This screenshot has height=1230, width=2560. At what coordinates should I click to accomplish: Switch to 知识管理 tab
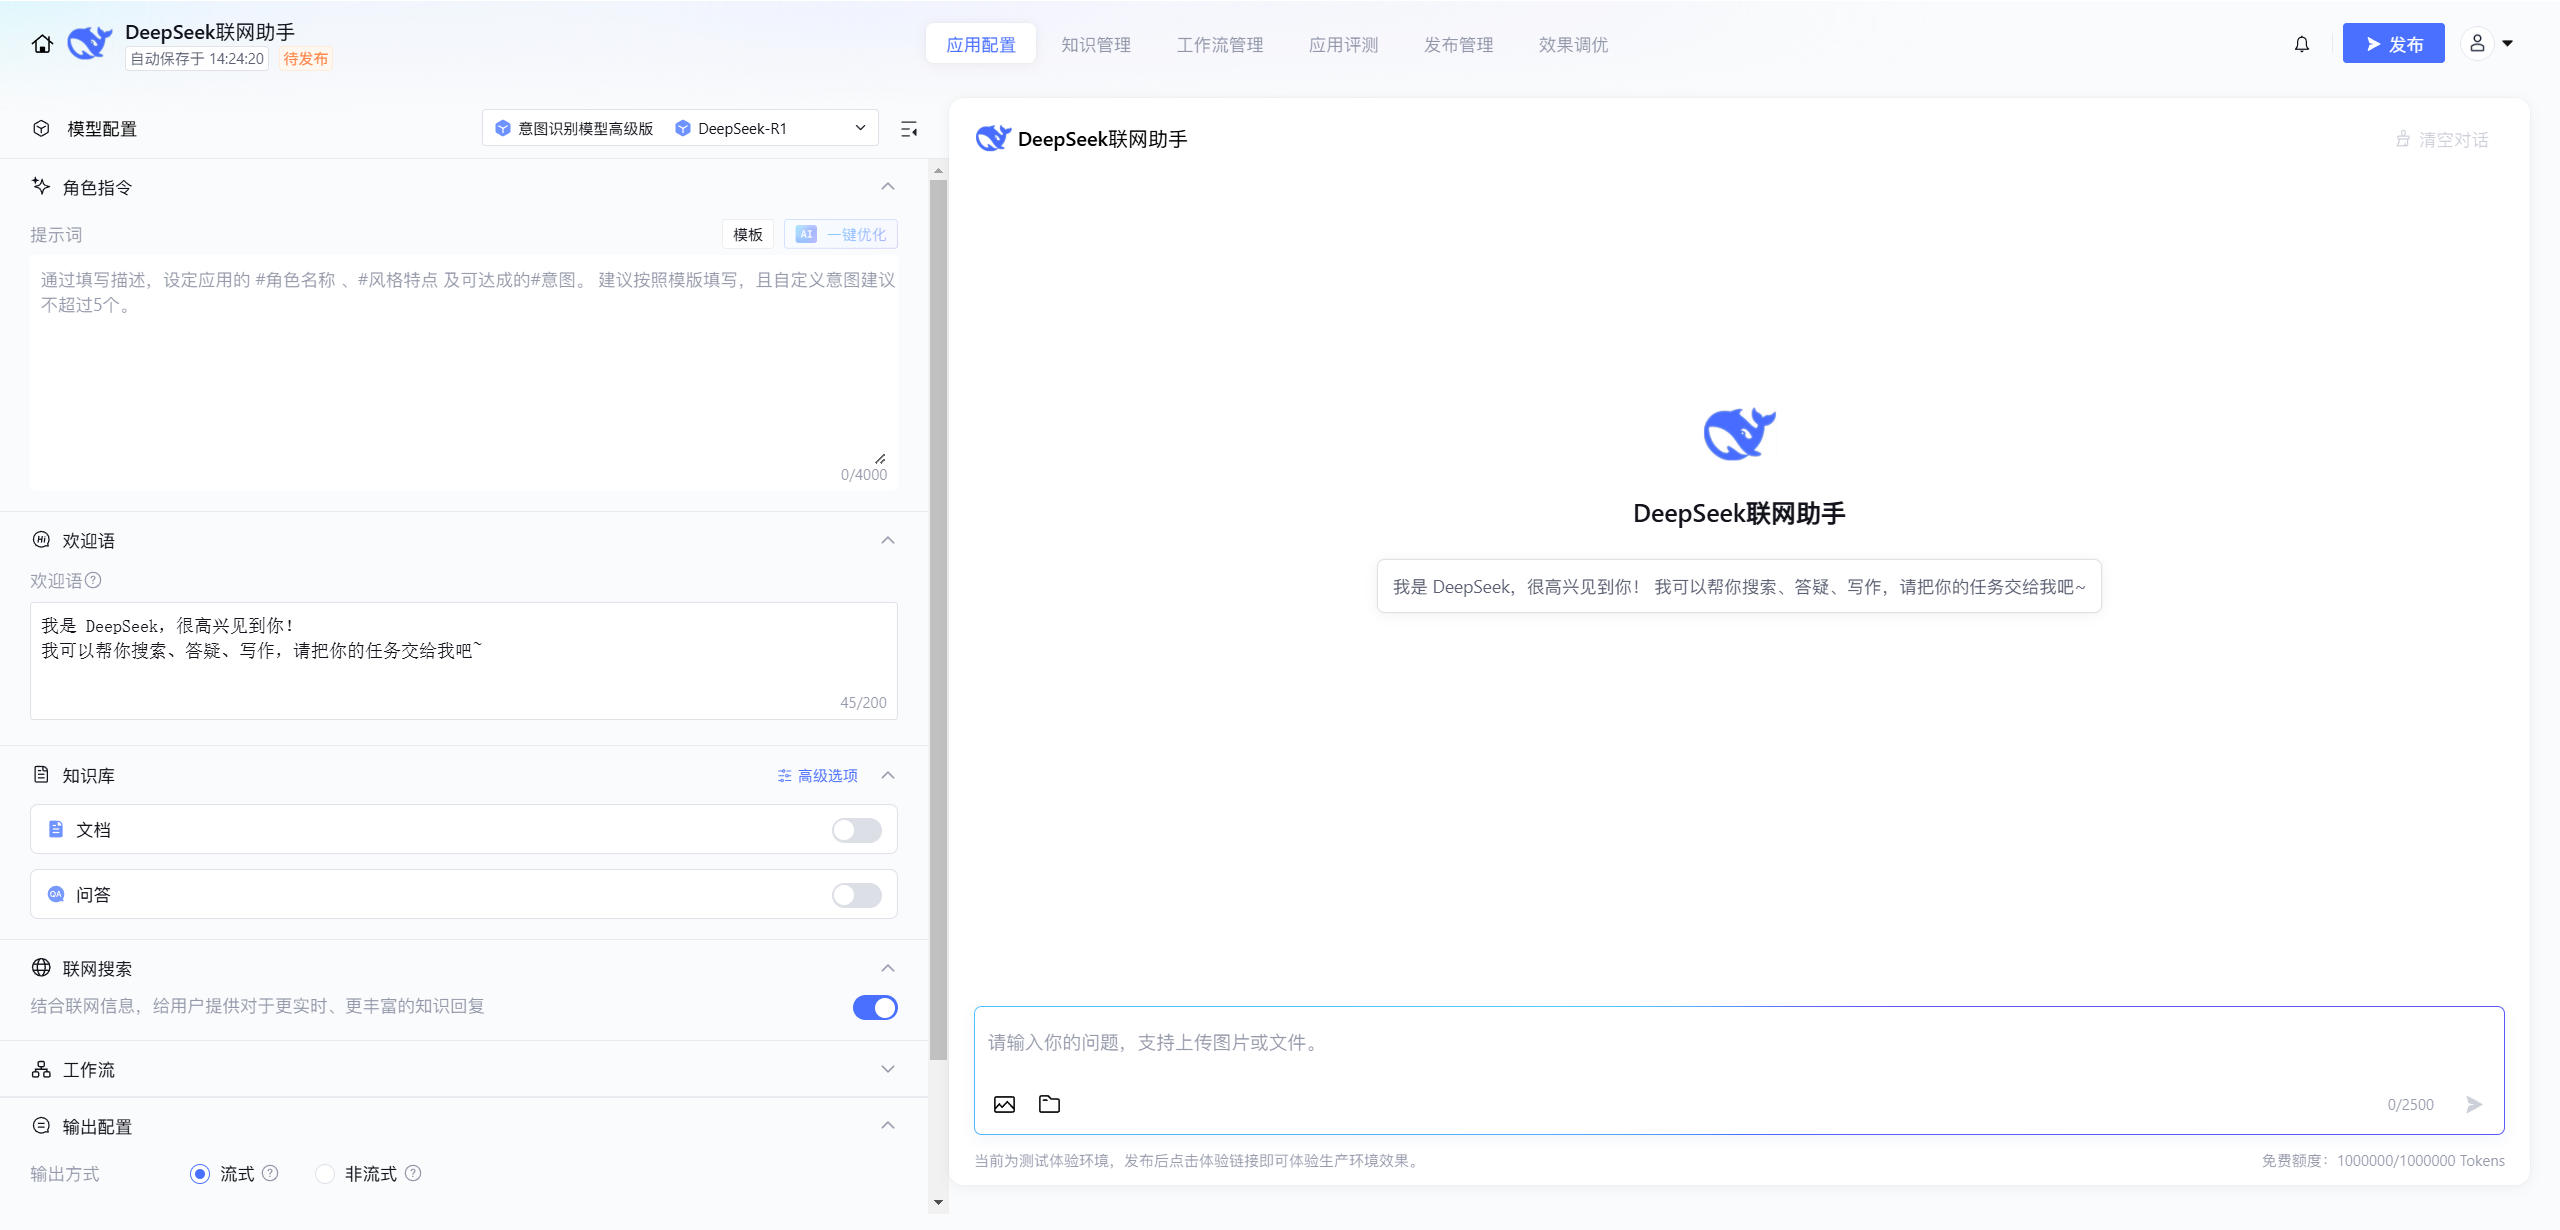pos(1096,44)
